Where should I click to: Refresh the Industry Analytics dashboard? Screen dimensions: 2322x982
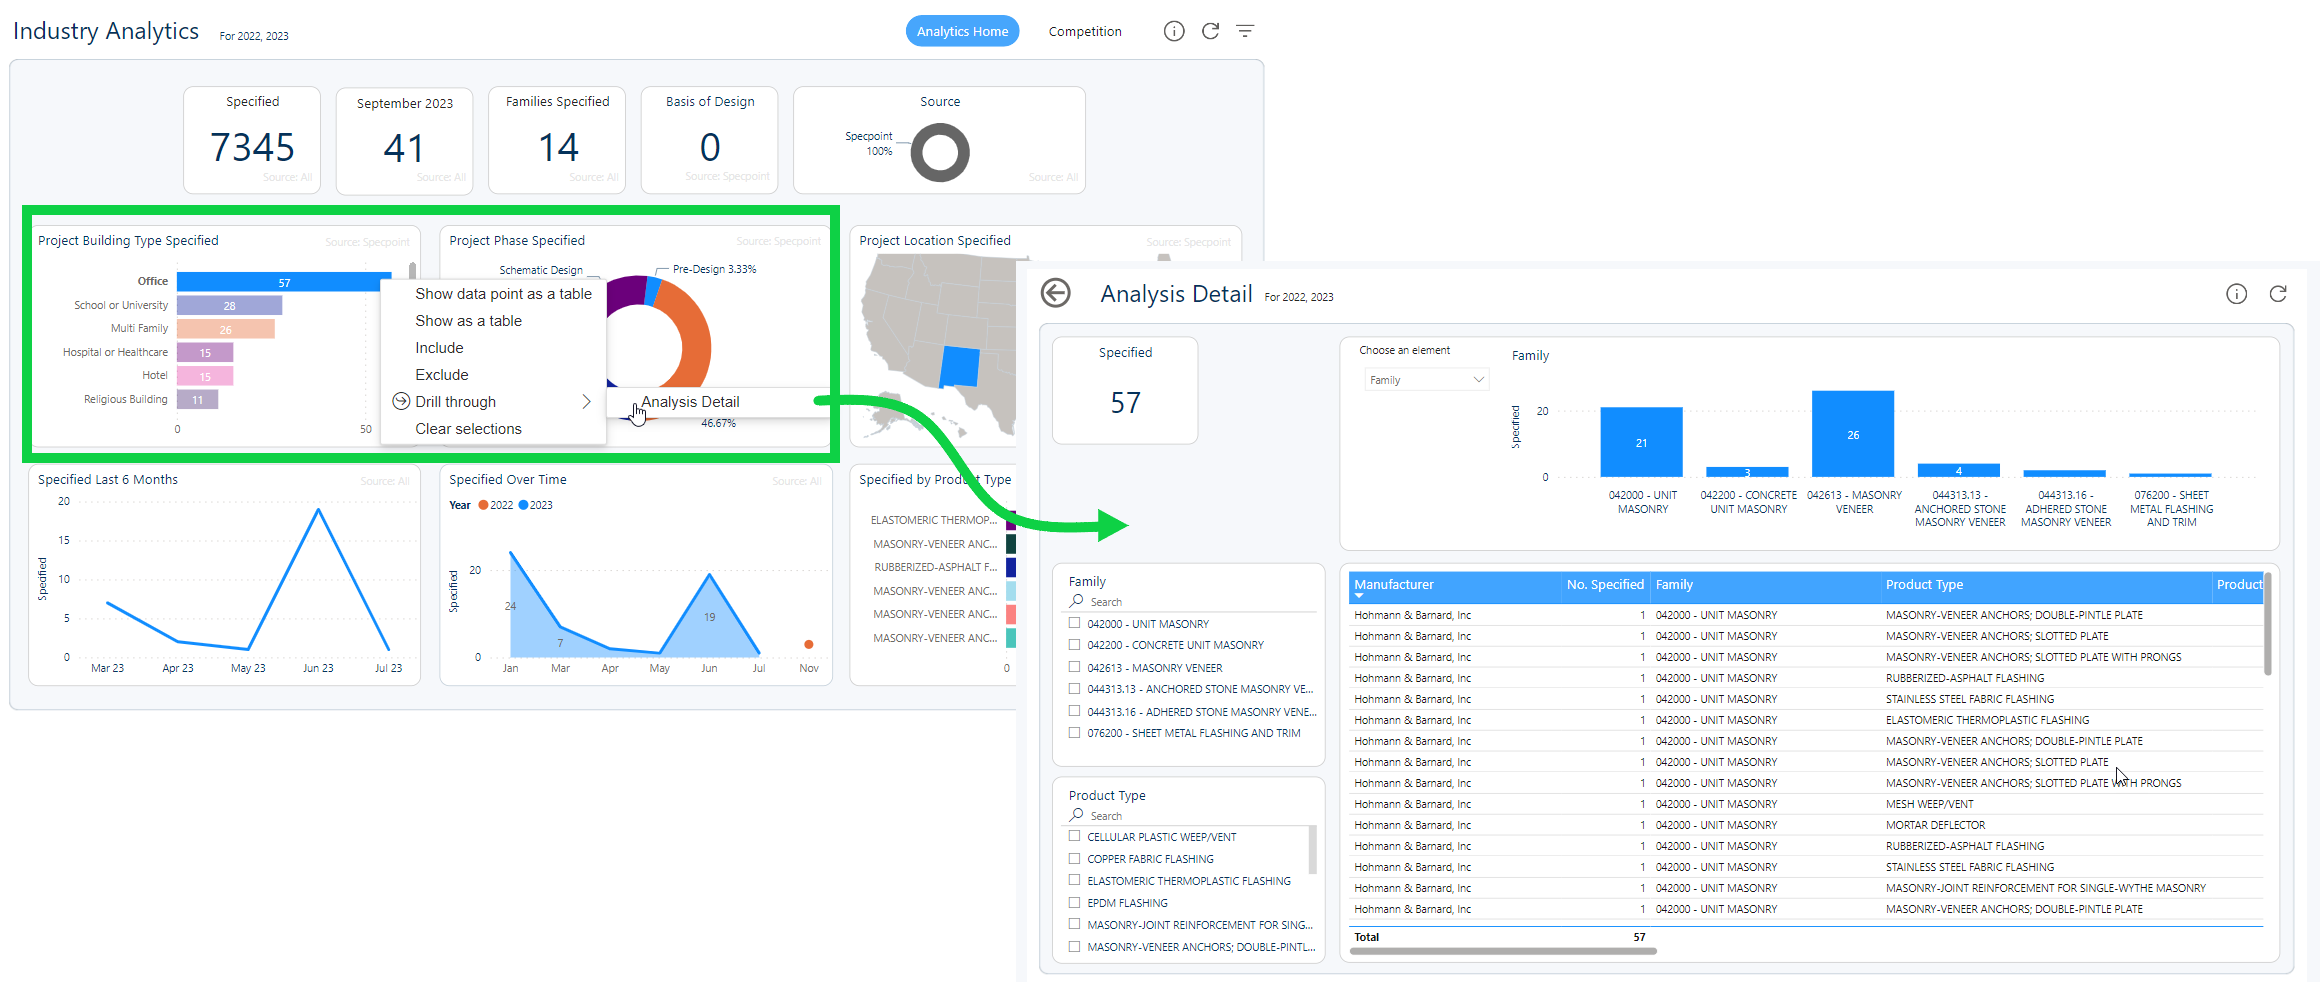1210,31
